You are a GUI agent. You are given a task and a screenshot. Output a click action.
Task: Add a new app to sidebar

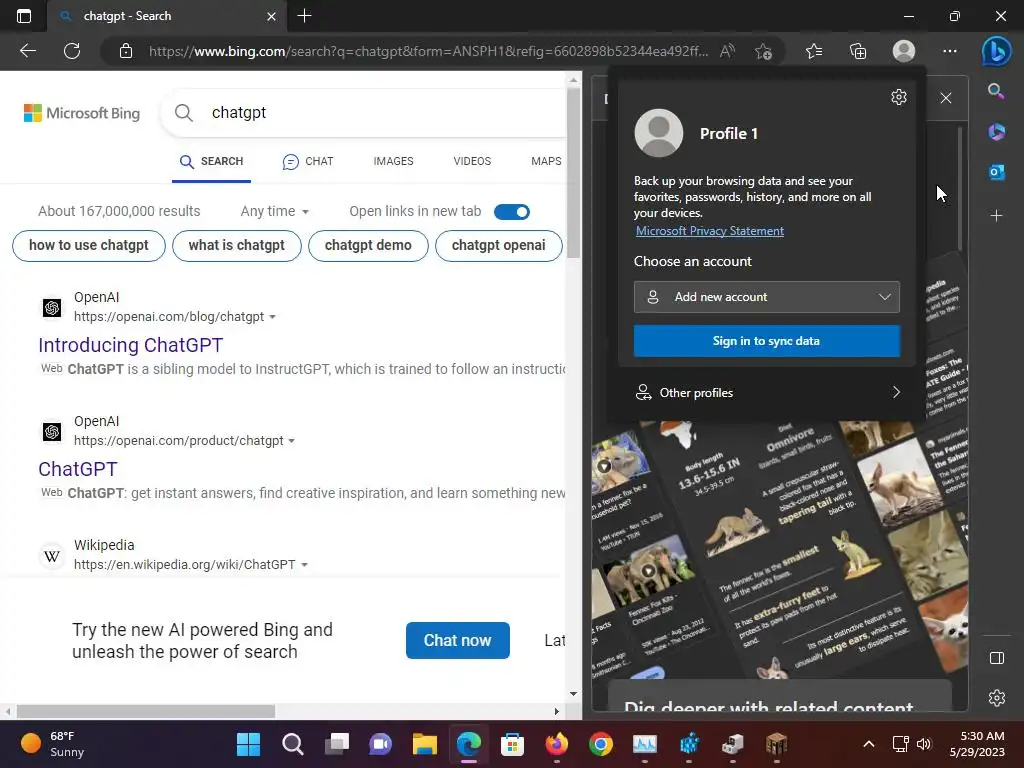point(996,216)
